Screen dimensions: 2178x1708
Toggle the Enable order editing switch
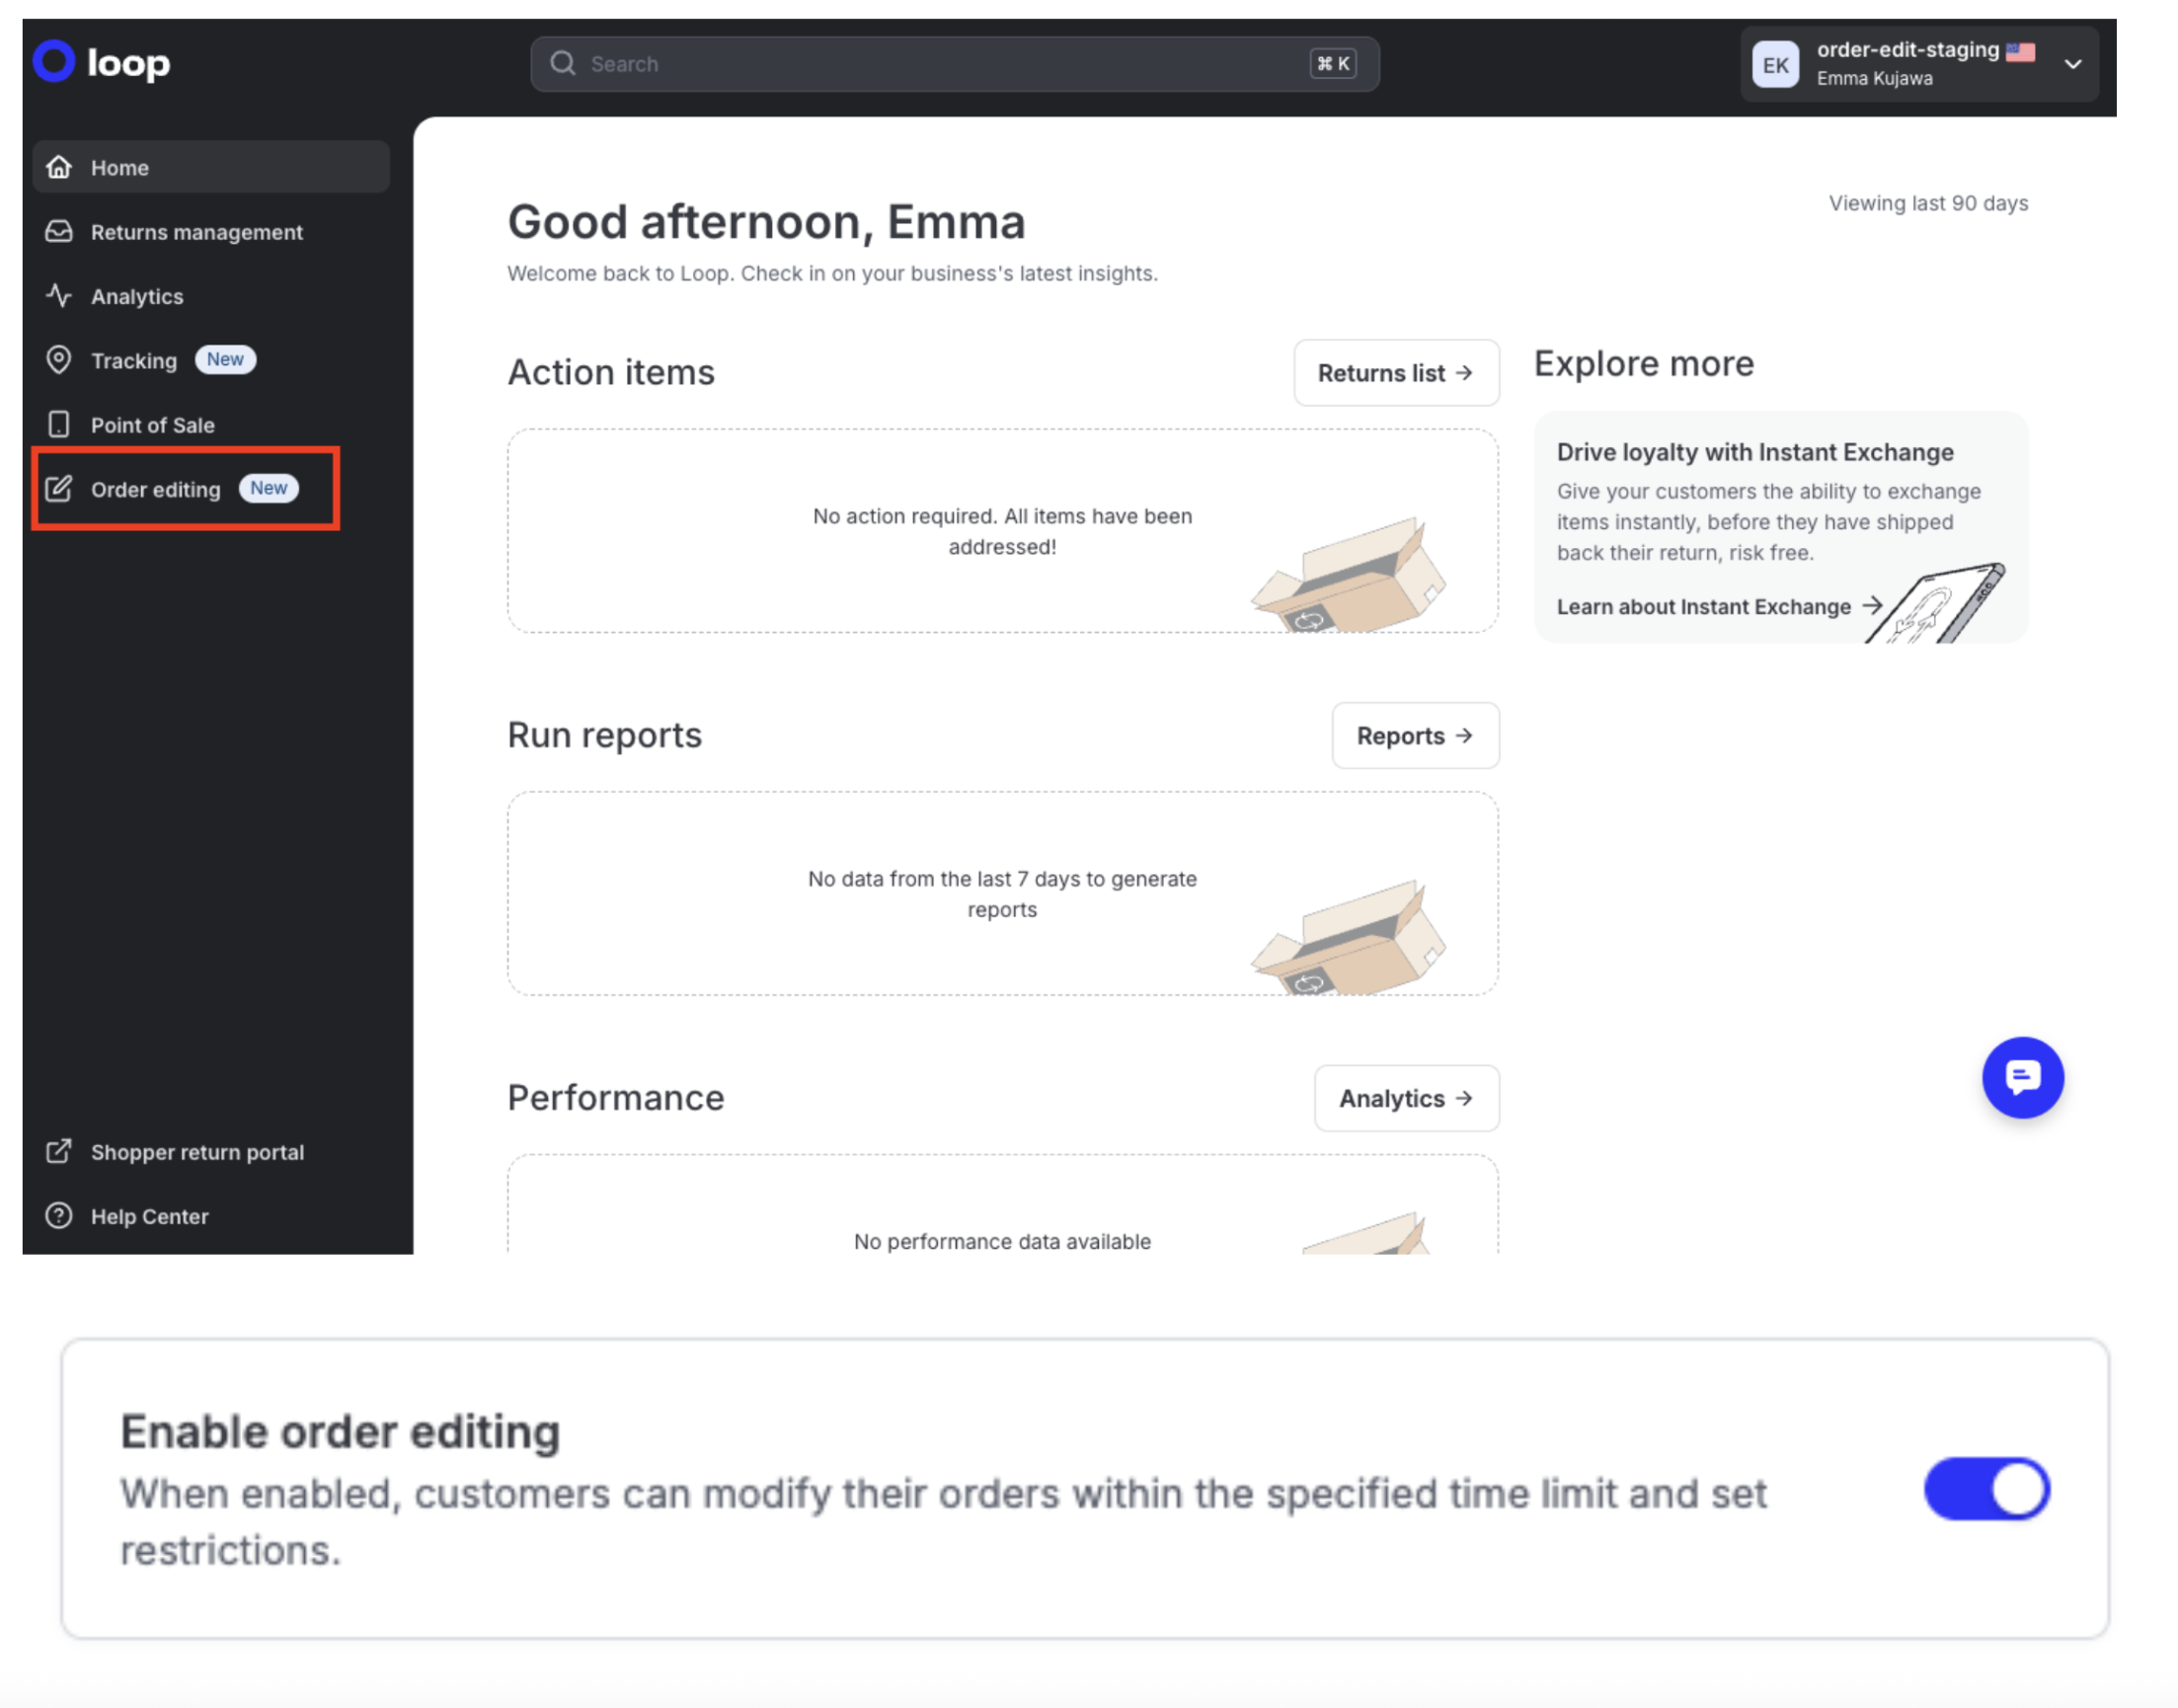(x=1985, y=1489)
